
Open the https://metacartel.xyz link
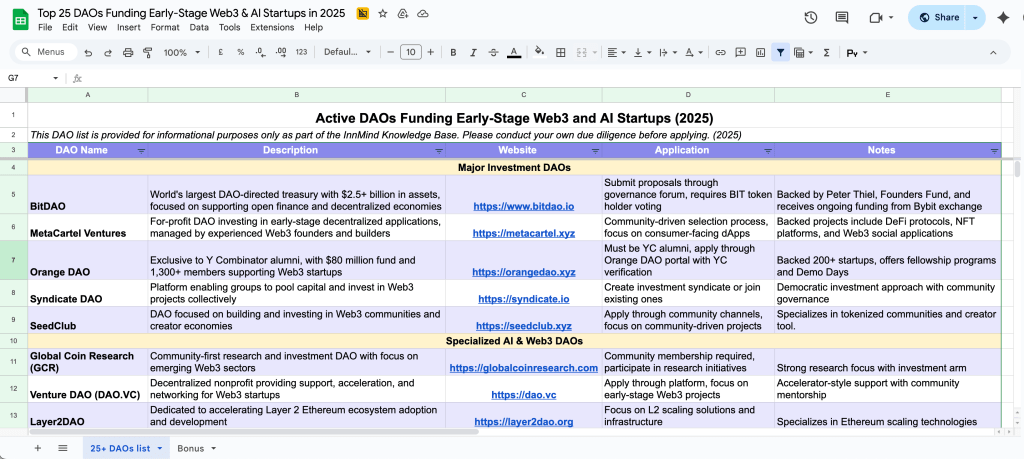pos(524,233)
